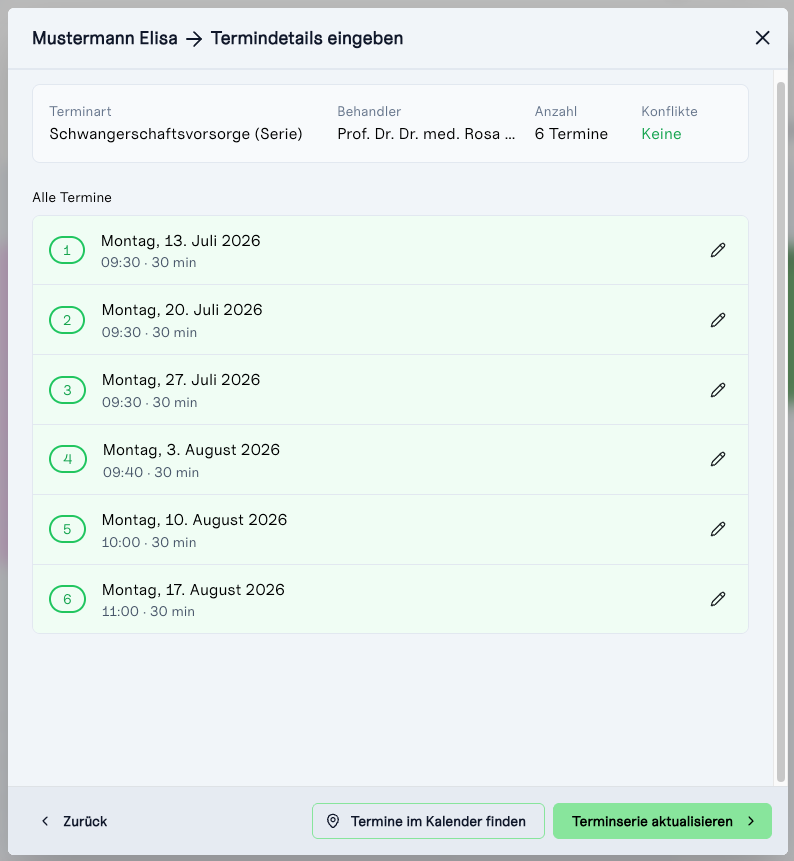
Task: Edit the 3. August 2026 appointment
Action: (x=718, y=459)
